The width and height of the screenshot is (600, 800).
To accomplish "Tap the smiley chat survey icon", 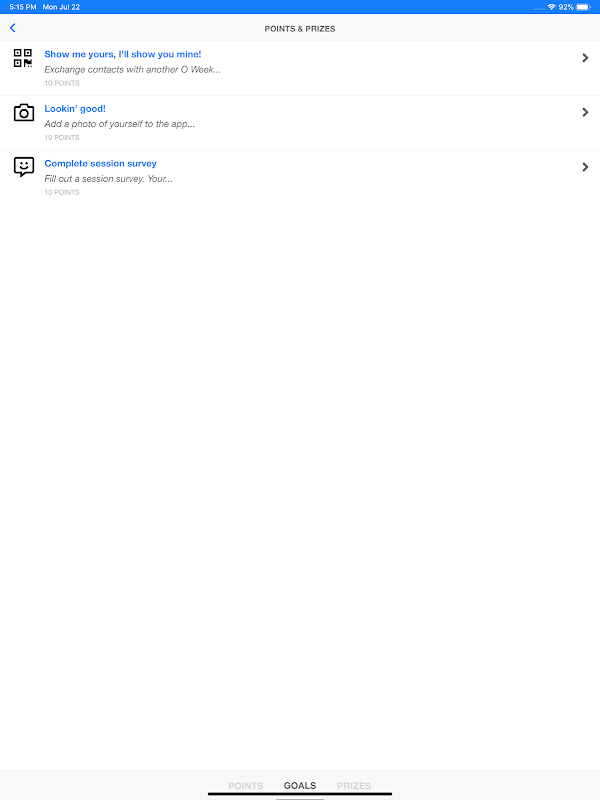I will (x=23, y=167).
